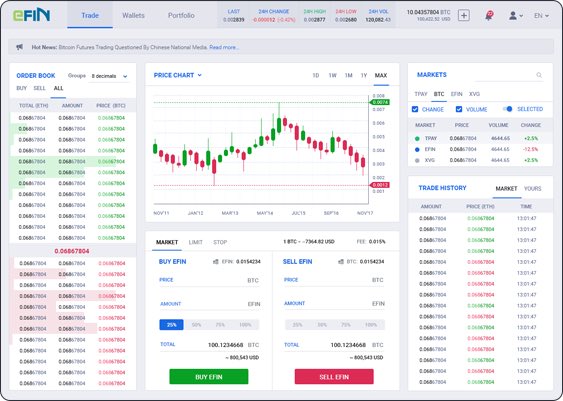Viewport: 563px width, 401px height.
Task: Switch trade history to MARKET
Action: (x=506, y=188)
